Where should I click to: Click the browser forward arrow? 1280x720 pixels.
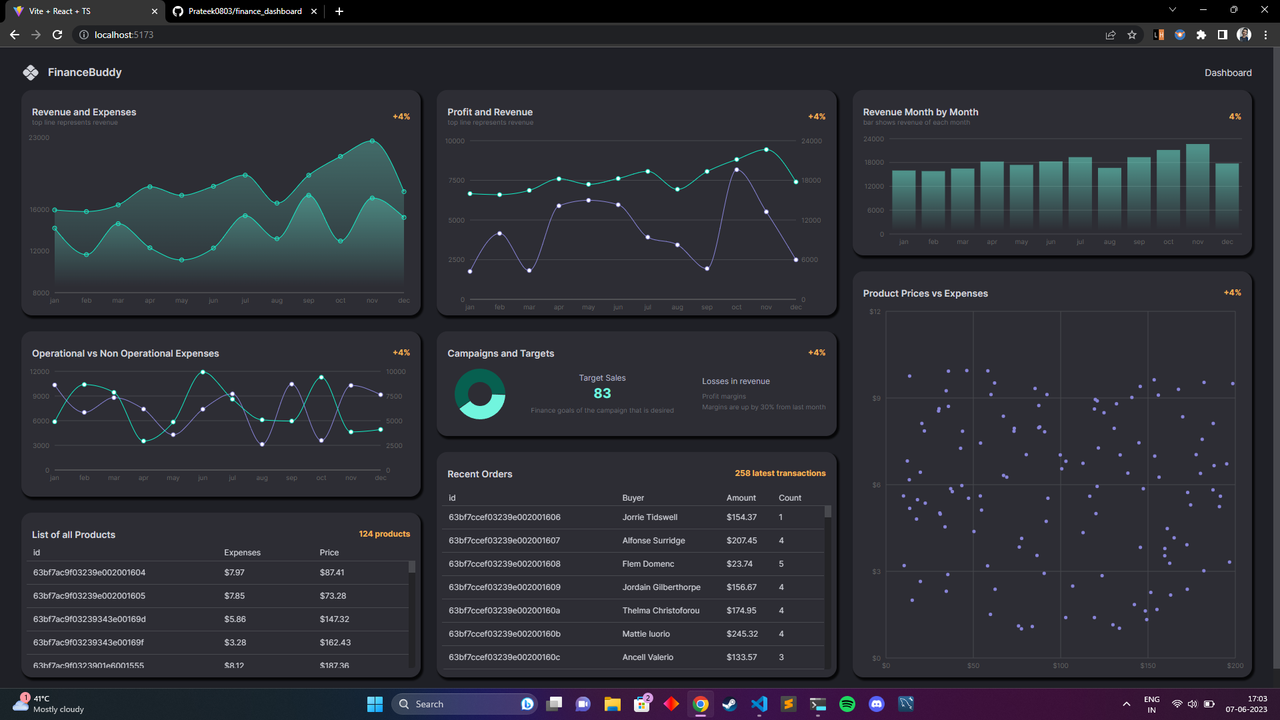(x=36, y=35)
